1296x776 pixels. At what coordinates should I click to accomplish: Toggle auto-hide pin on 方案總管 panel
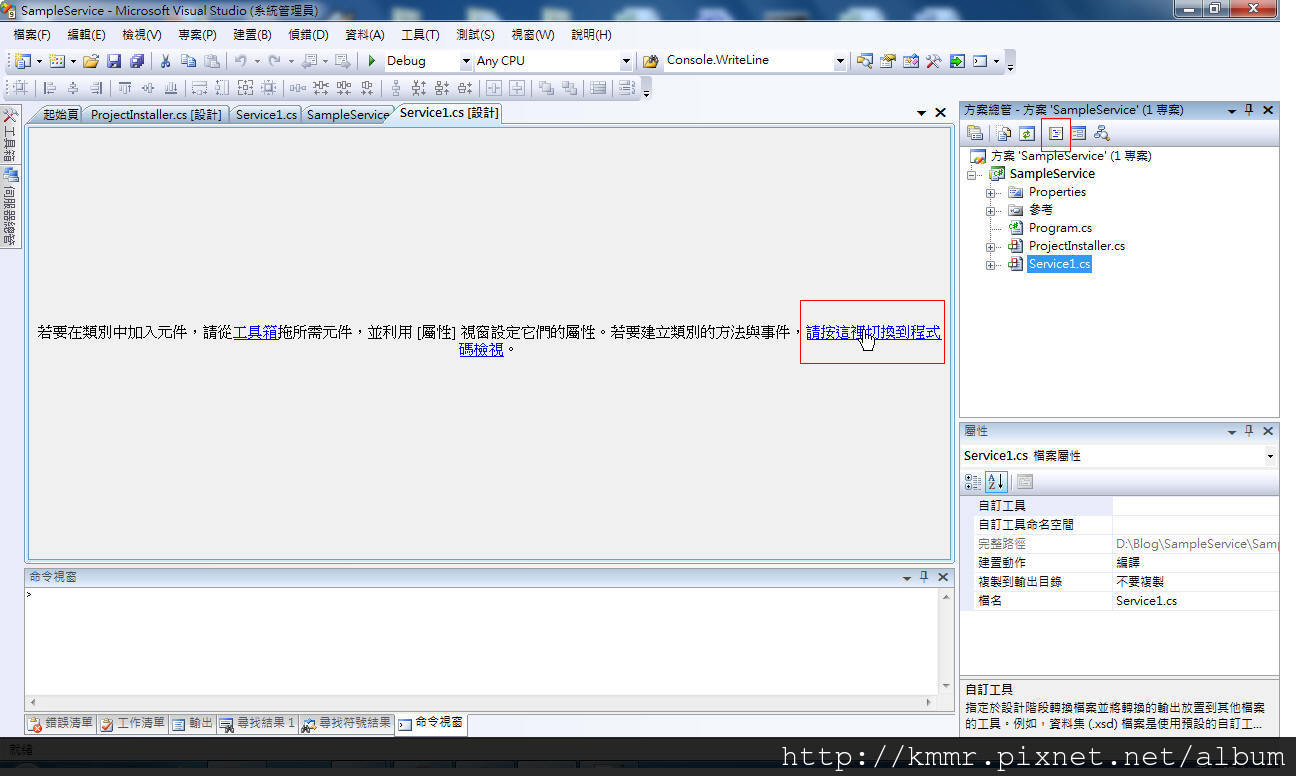pos(1249,110)
